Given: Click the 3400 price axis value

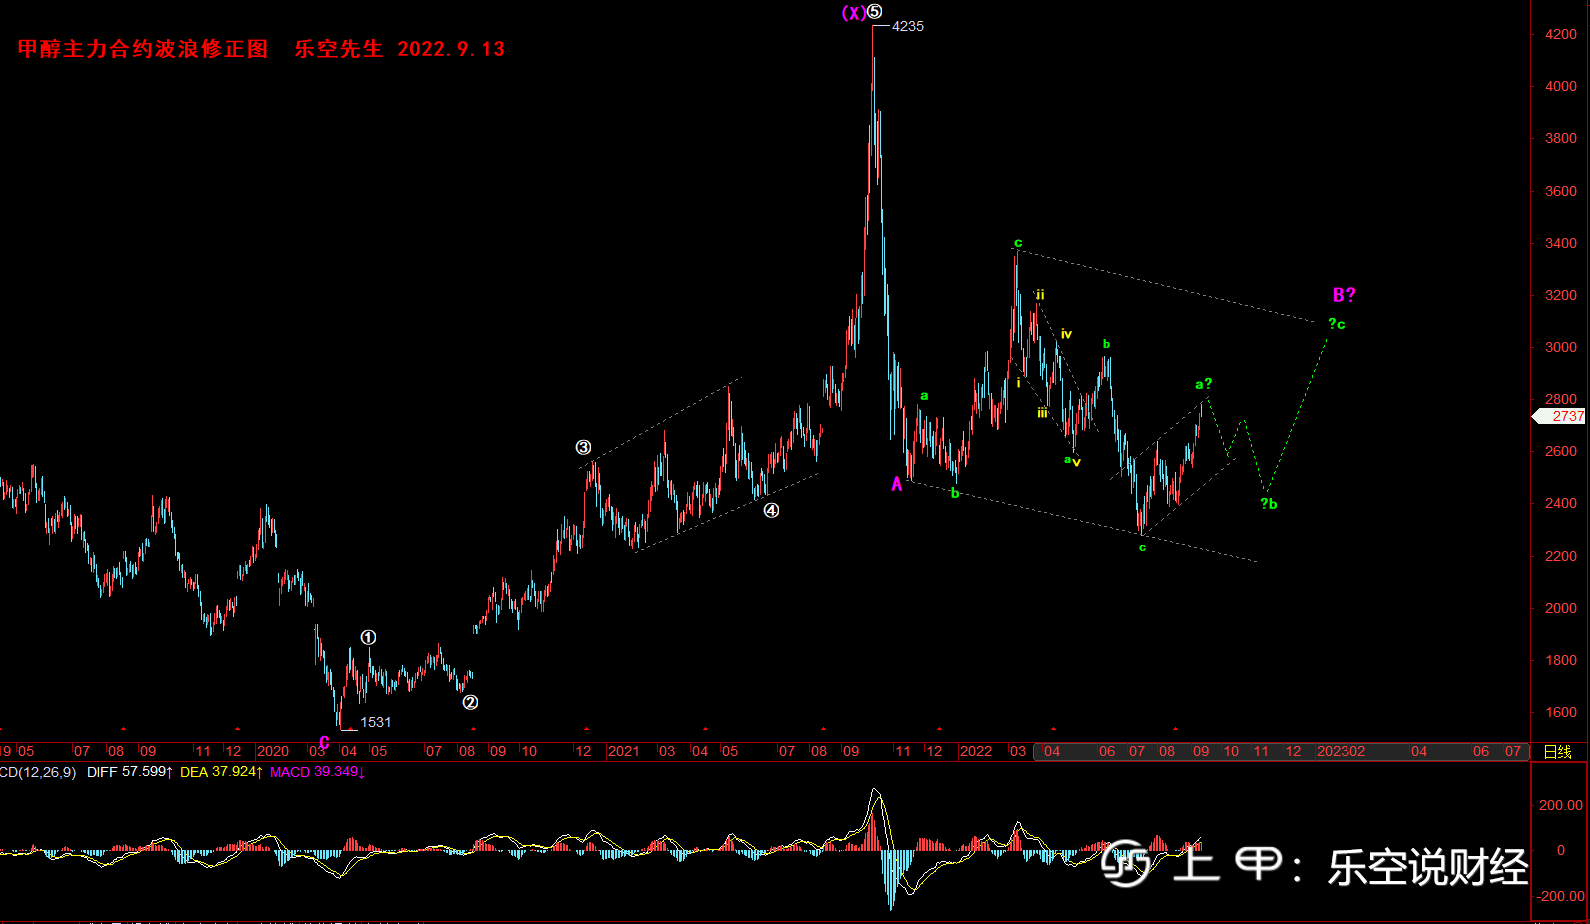Looking at the screenshot, I should point(1561,243).
